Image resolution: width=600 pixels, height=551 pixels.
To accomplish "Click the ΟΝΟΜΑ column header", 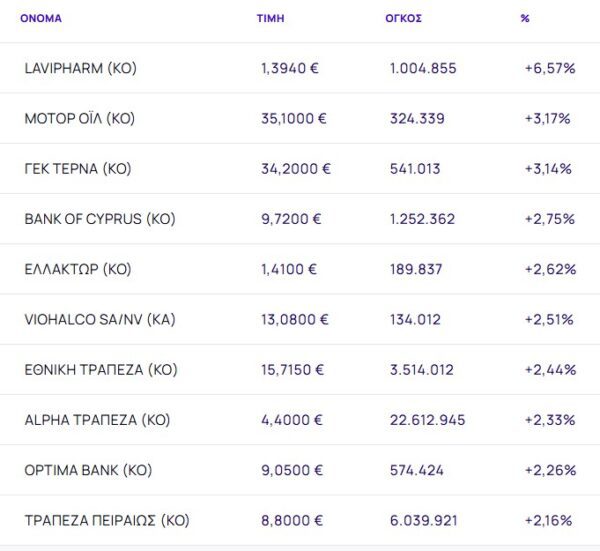I will click(x=41, y=18).
